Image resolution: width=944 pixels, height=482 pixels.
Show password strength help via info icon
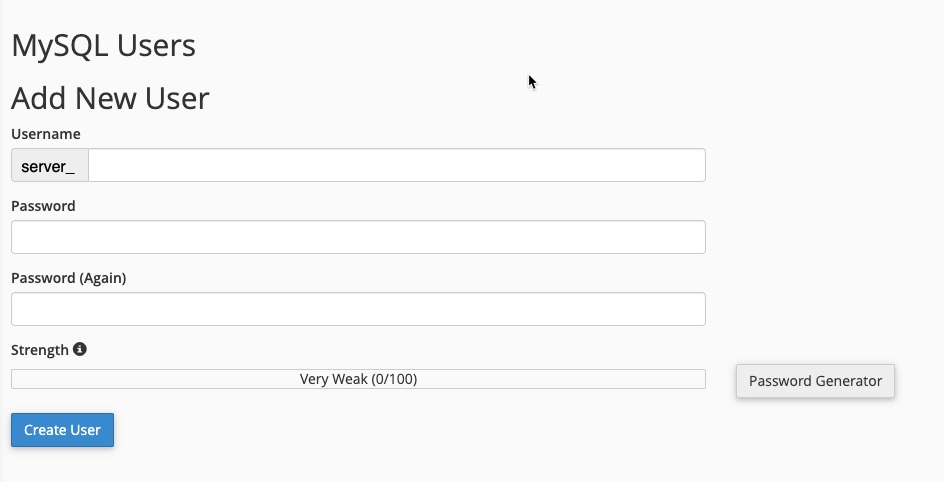(x=80, y=350)
